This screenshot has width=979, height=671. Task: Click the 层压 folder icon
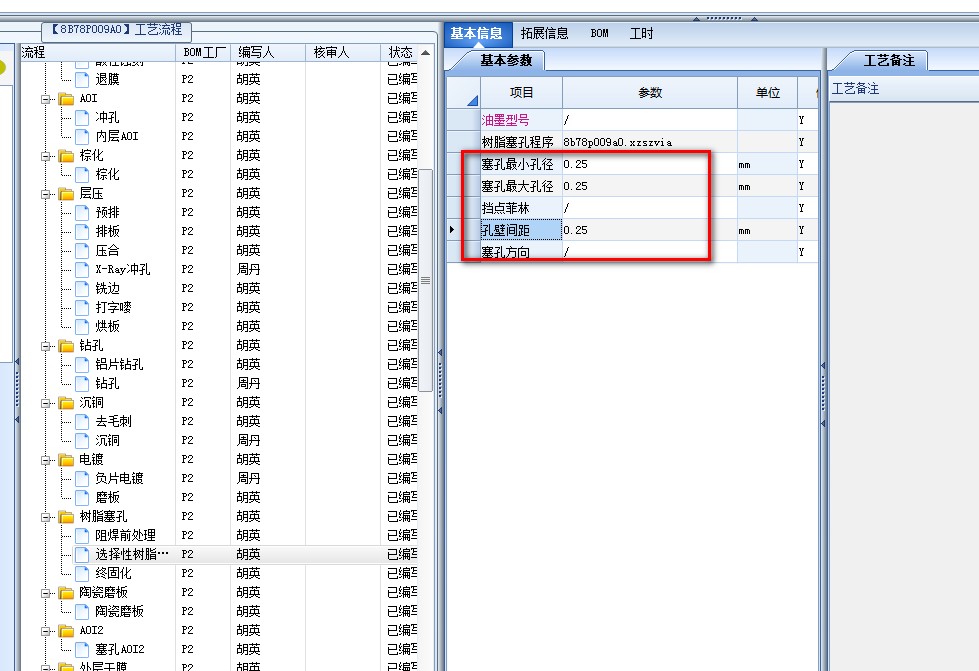[66, 193]
